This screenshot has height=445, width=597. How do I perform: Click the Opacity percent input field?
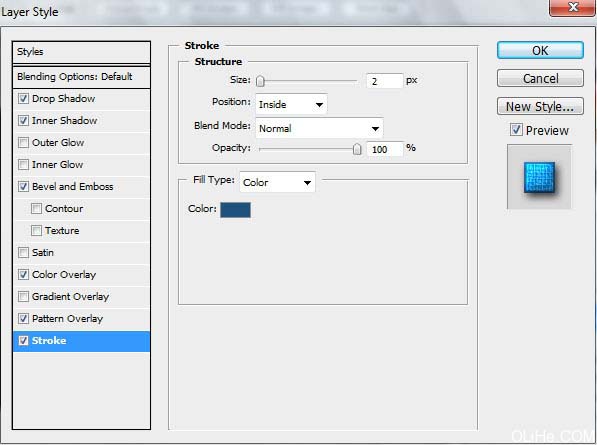pos(385,149)
